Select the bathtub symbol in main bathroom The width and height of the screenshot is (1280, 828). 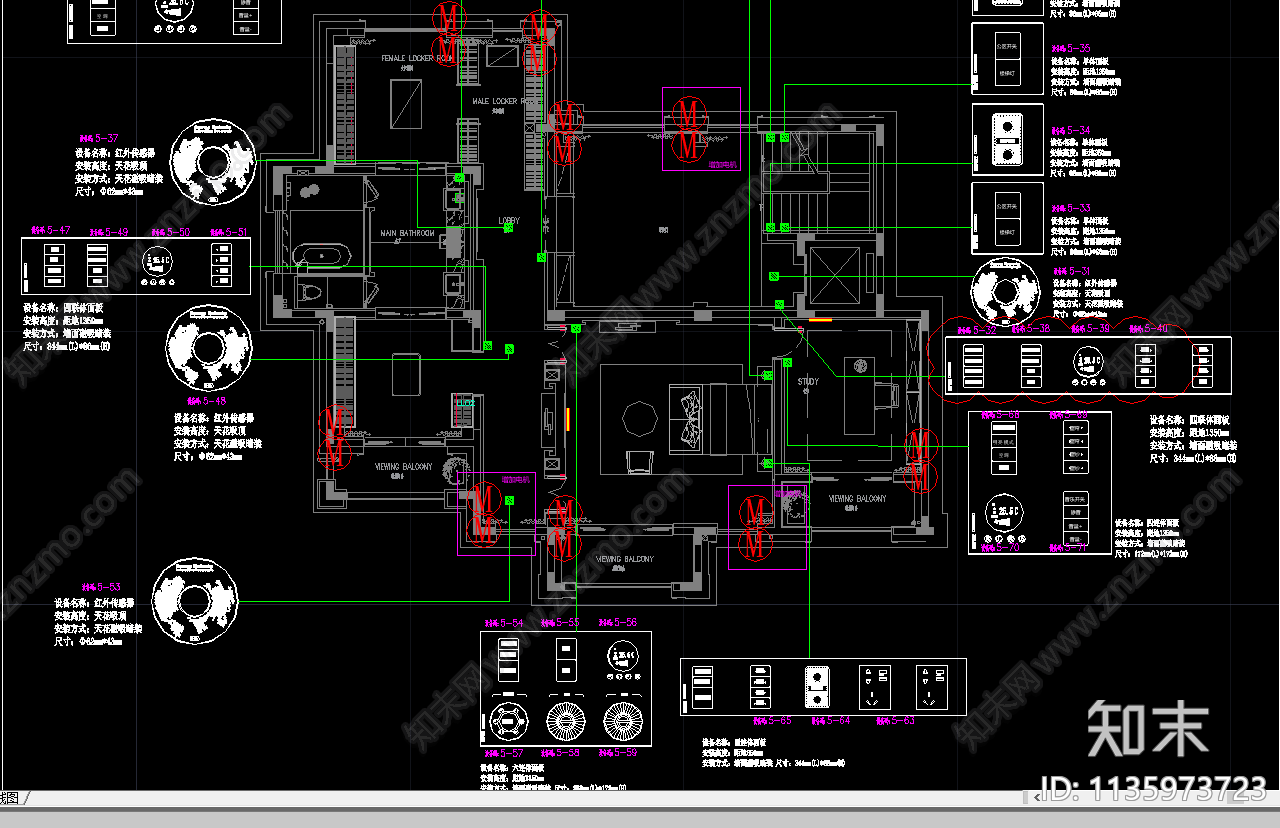(x=323, y=256)
